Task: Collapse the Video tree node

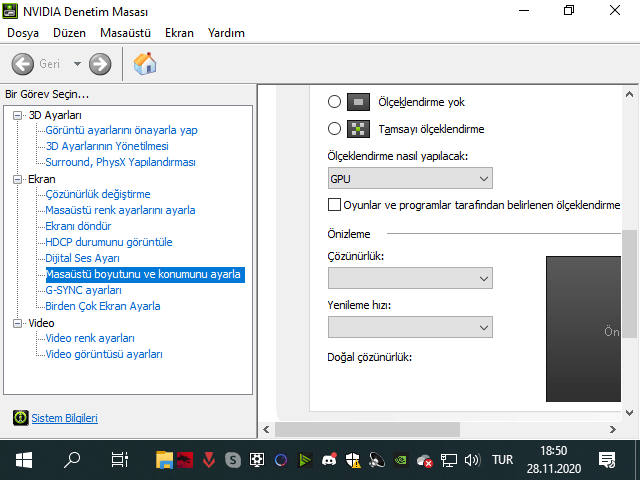Action: click(17, 323)
